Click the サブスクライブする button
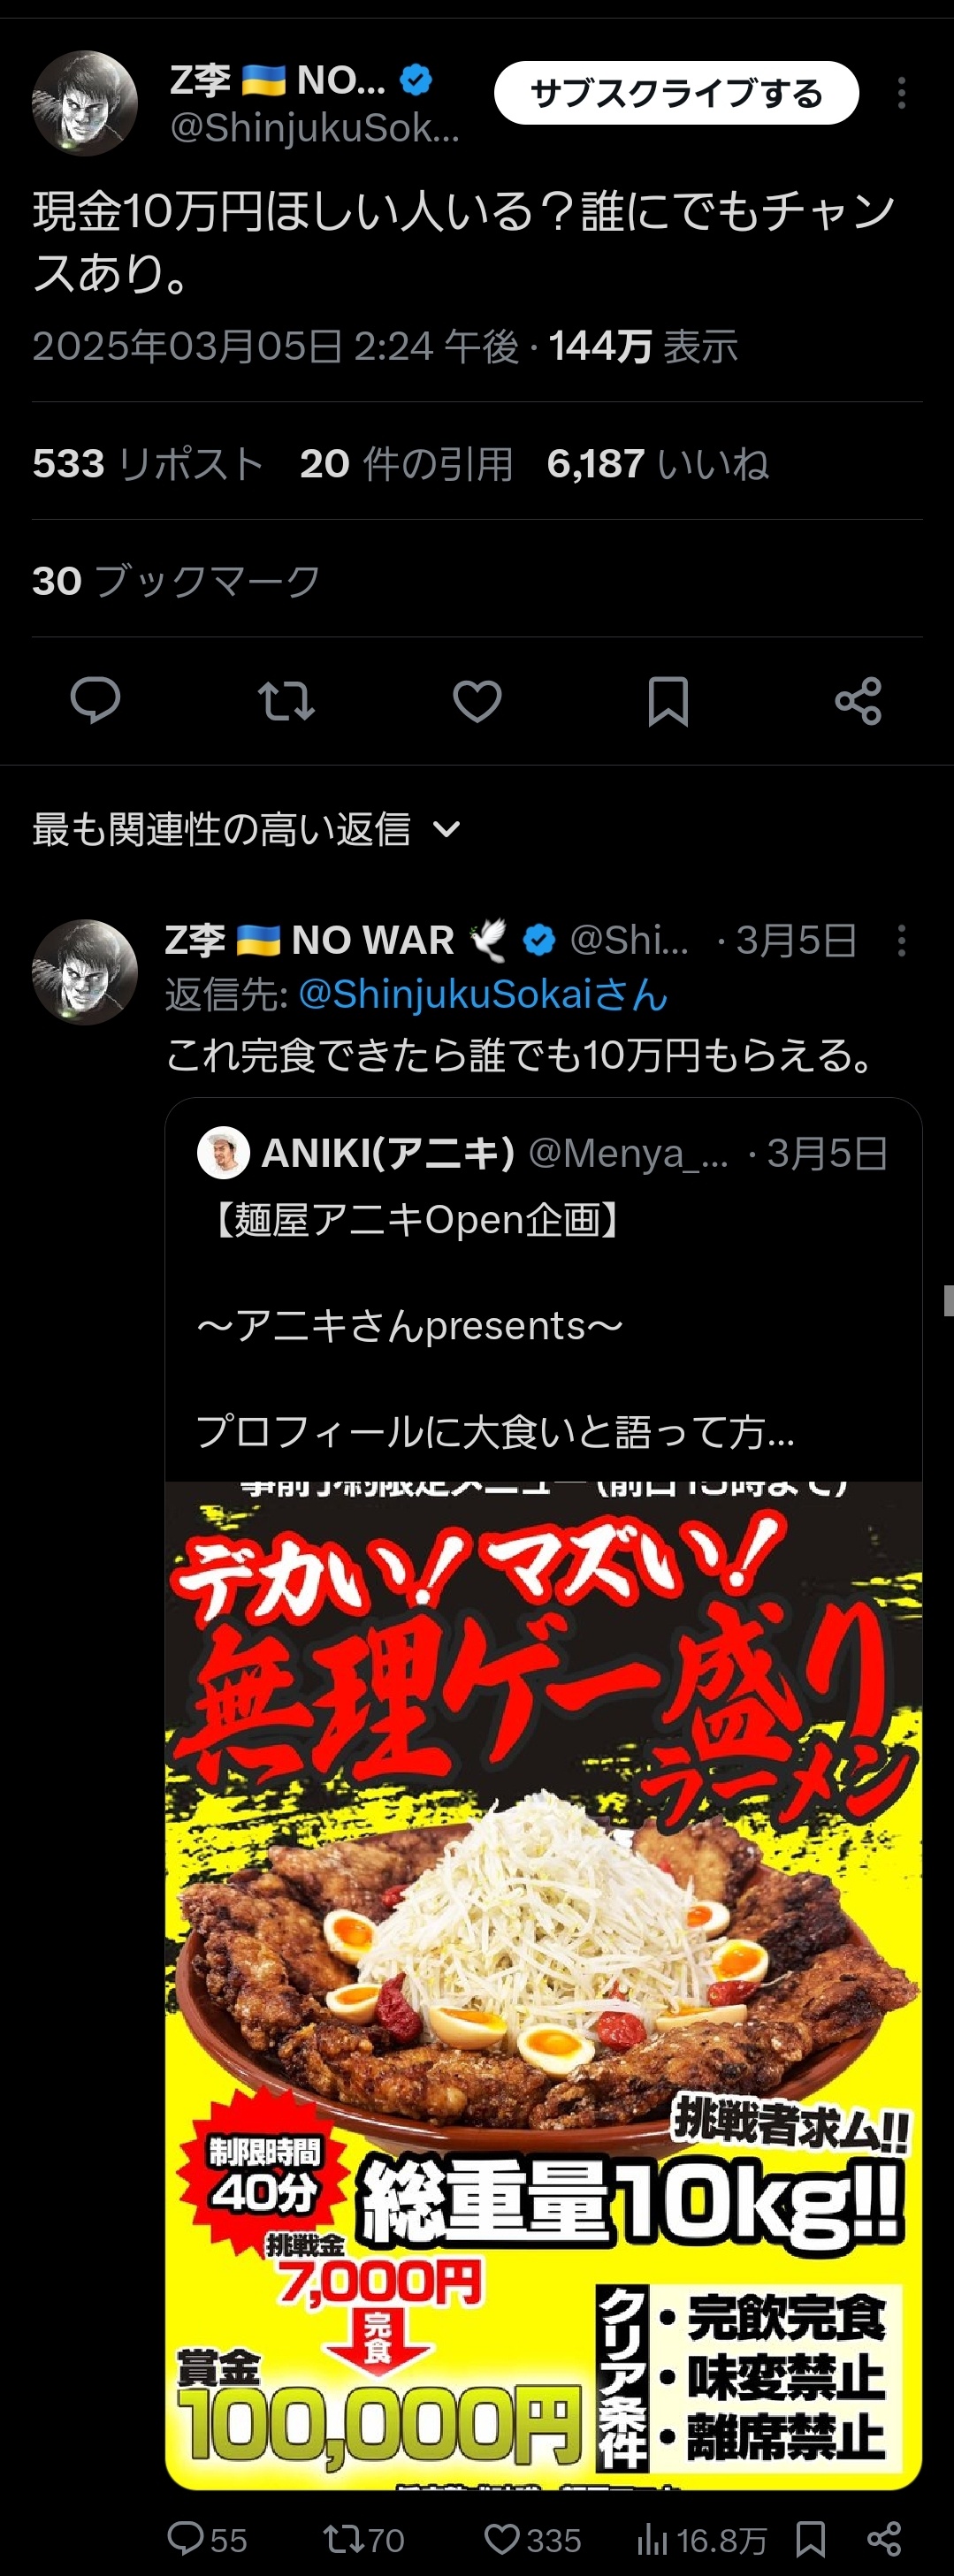The height and width of the screenshot is (2576, 954). (676, 93)
